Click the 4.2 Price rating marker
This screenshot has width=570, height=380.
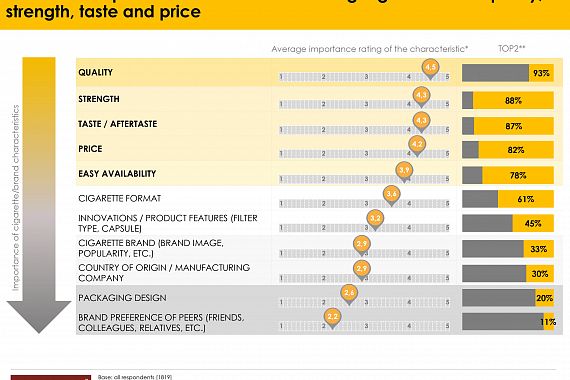[417, 146]
